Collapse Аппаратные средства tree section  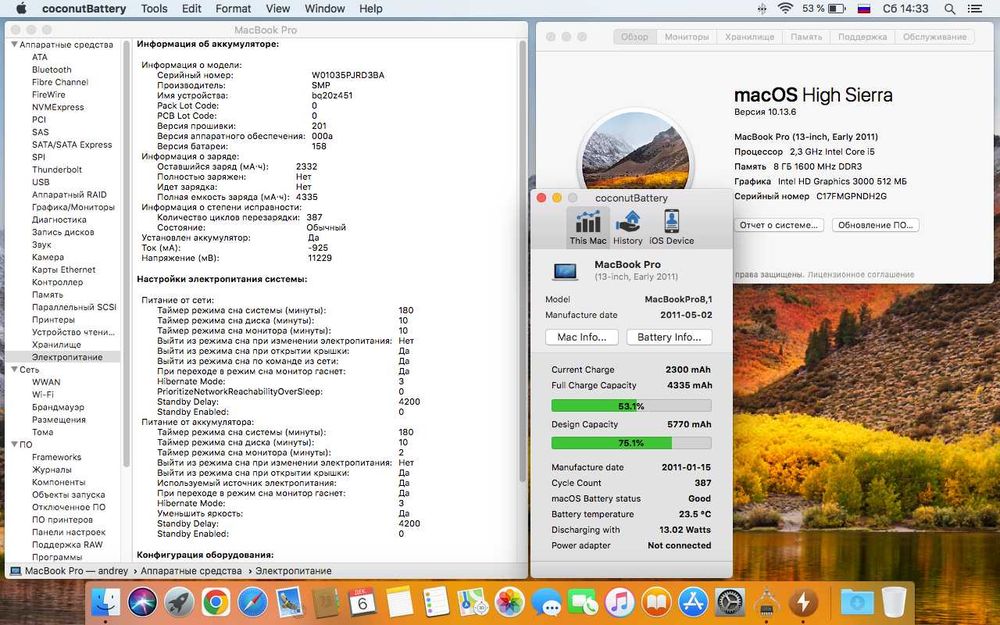click(x=14, y=45)
